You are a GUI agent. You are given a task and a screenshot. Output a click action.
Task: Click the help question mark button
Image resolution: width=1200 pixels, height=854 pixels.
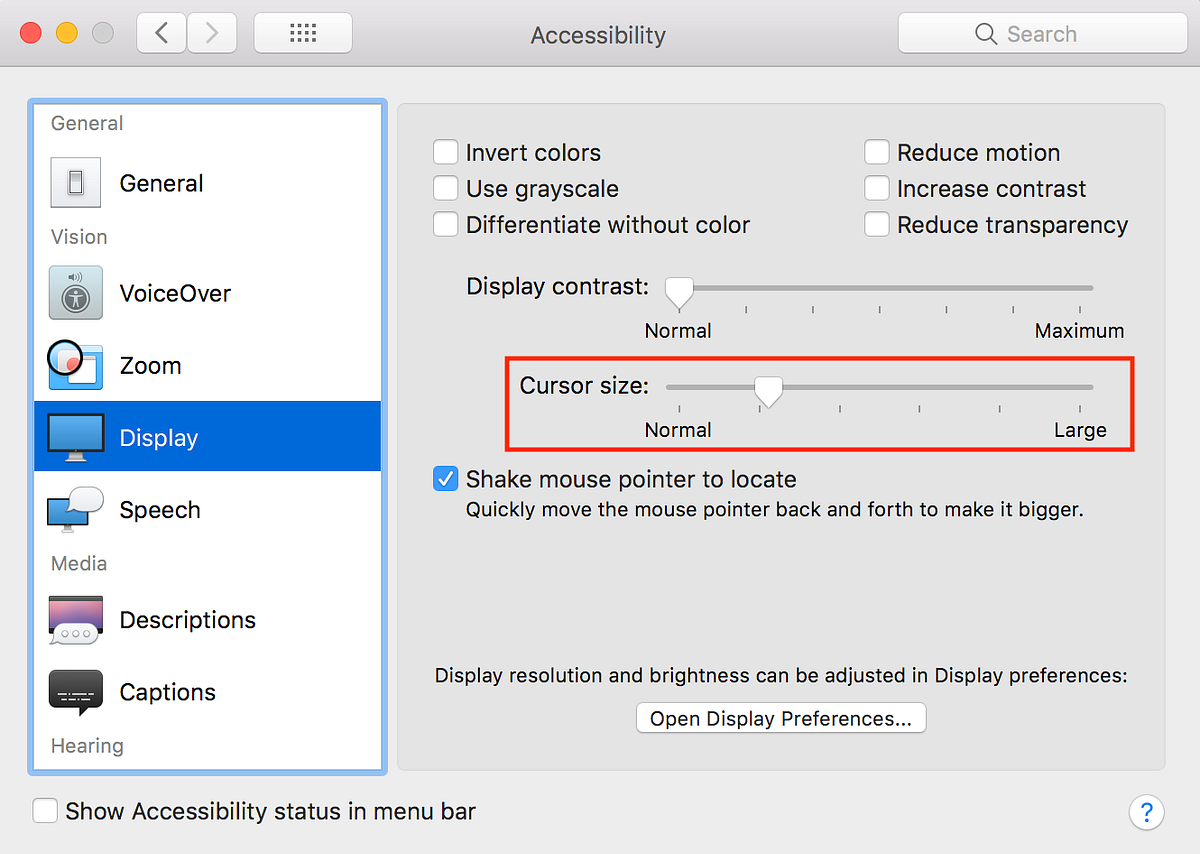[1146, 812]
